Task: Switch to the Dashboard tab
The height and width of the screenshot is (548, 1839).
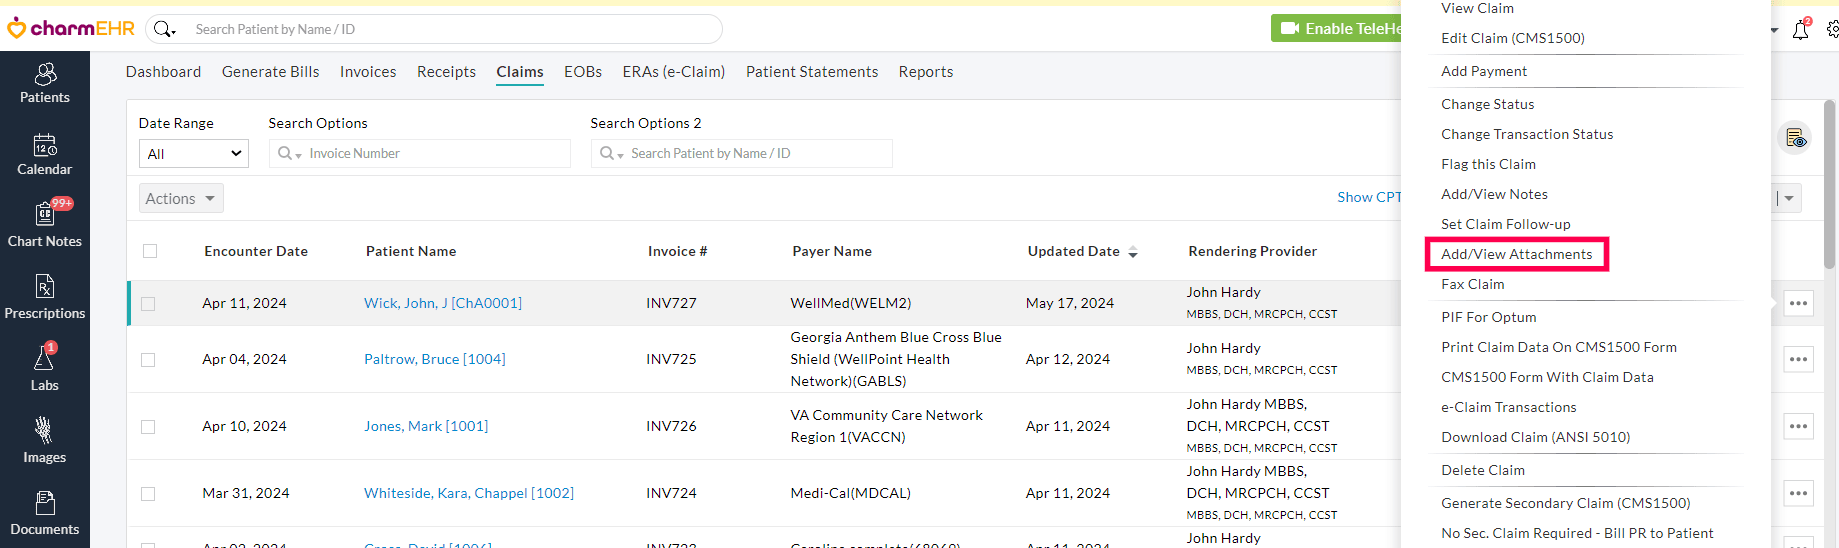Action: click(x=163, y=72)
